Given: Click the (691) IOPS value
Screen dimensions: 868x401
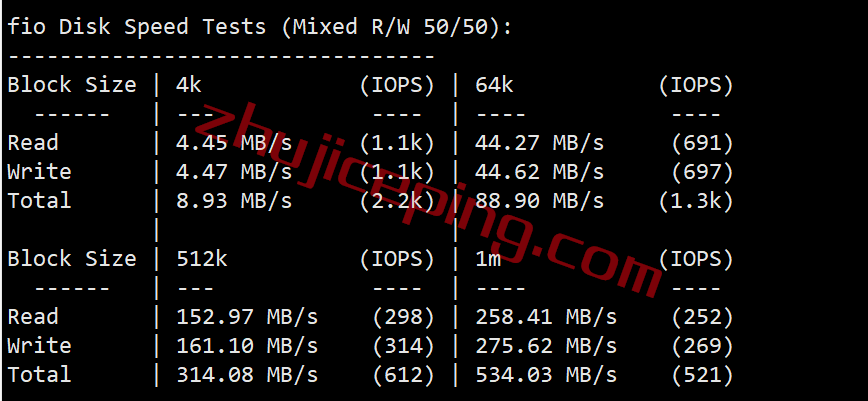Looking at the screenshot, I should 702,143.
